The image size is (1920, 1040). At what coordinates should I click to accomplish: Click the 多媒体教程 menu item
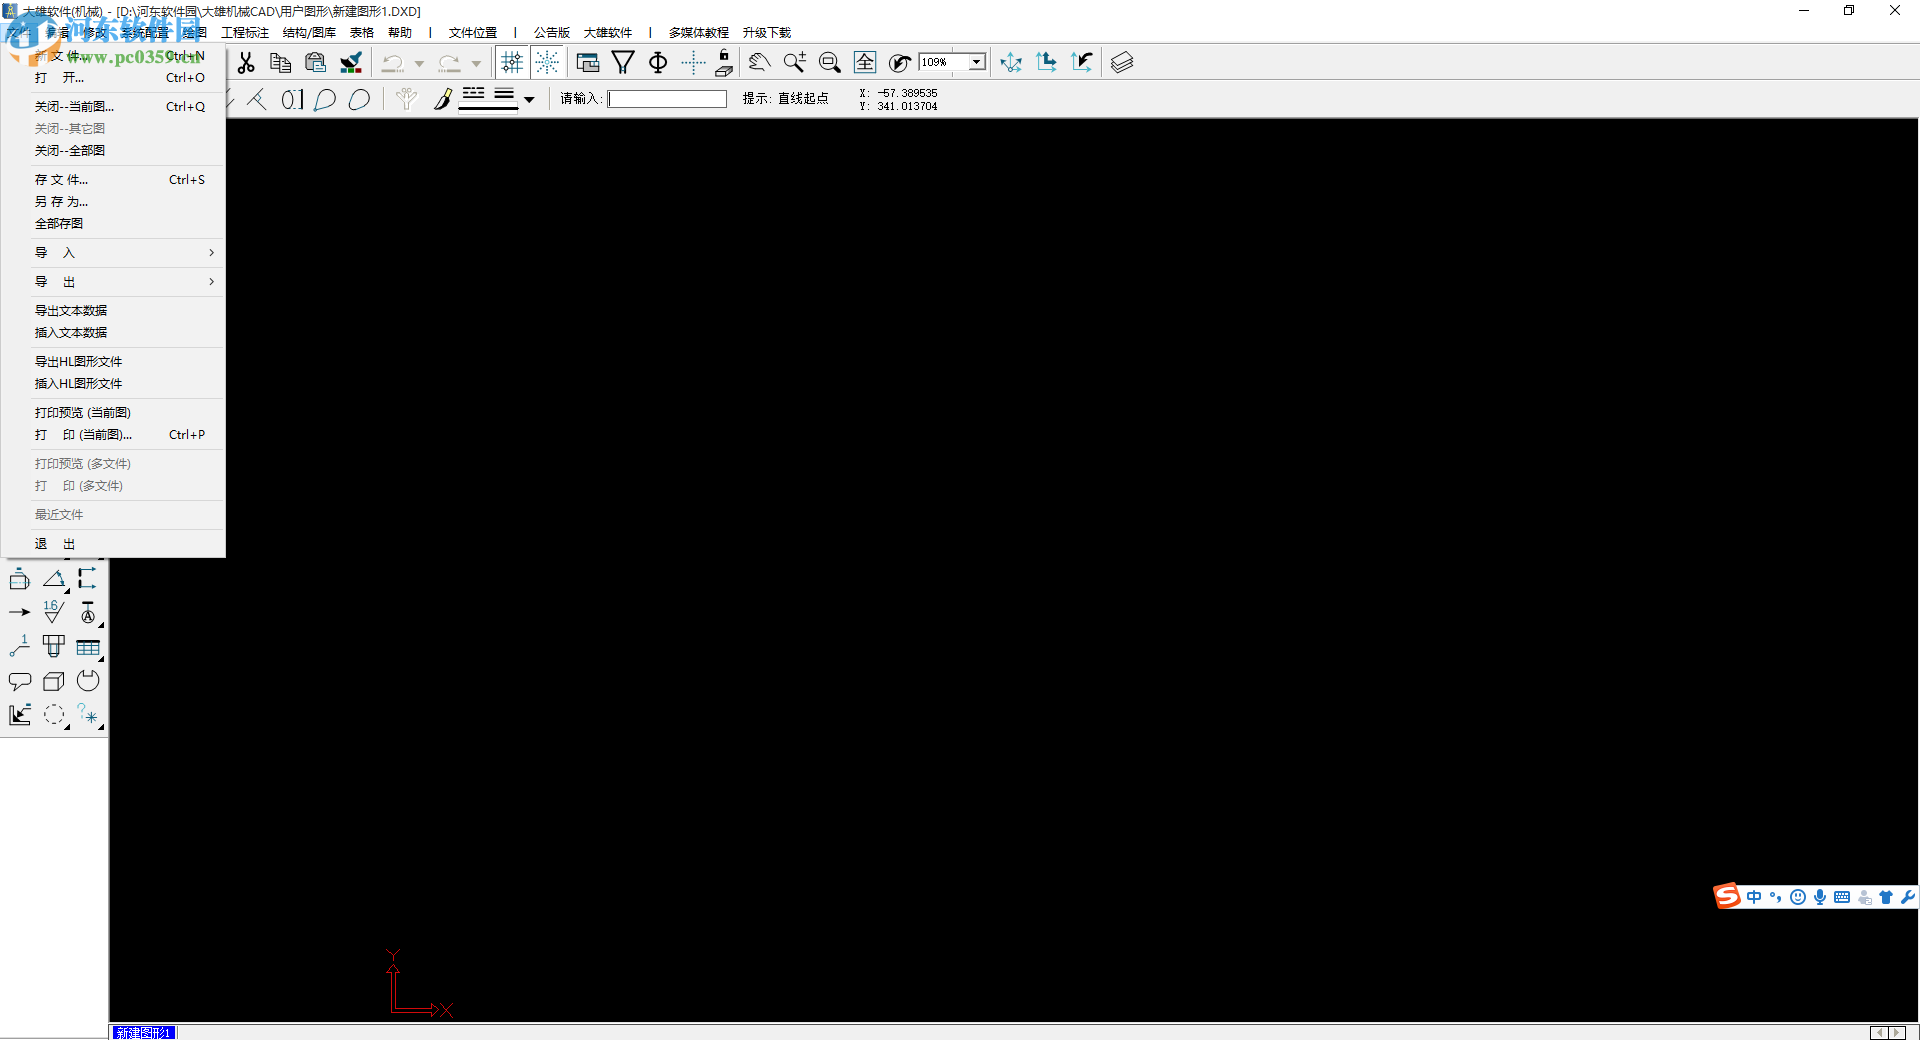click(699, 33)
